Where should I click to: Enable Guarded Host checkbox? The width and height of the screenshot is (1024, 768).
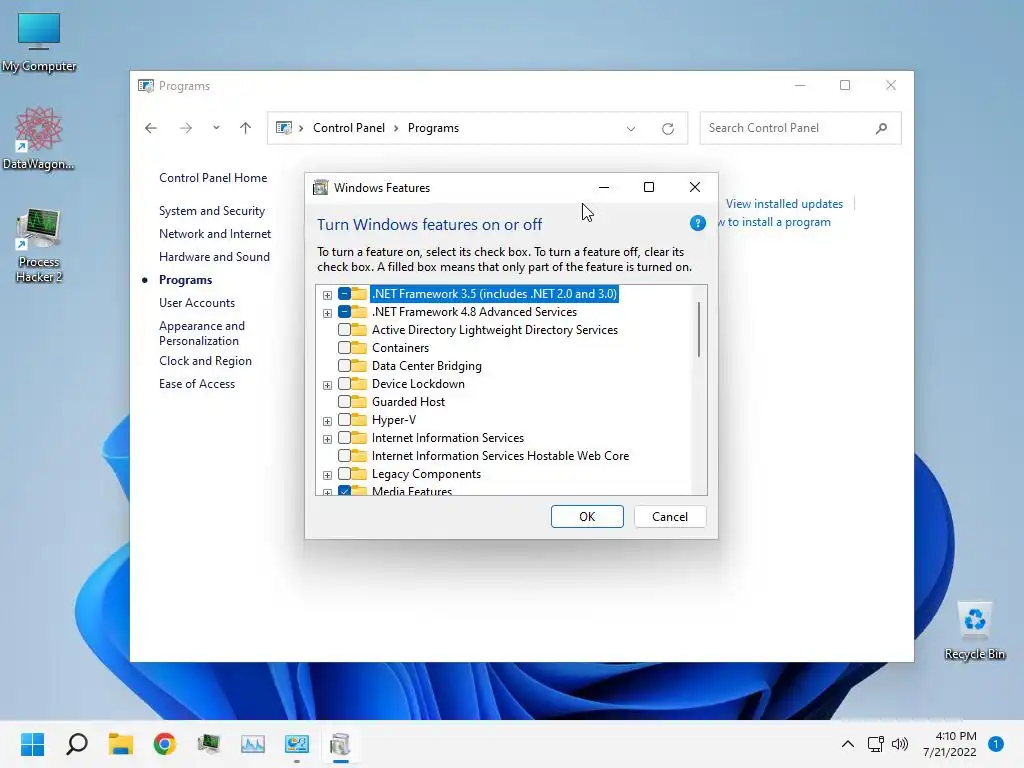pyautogui.click(x=344, y=402)
